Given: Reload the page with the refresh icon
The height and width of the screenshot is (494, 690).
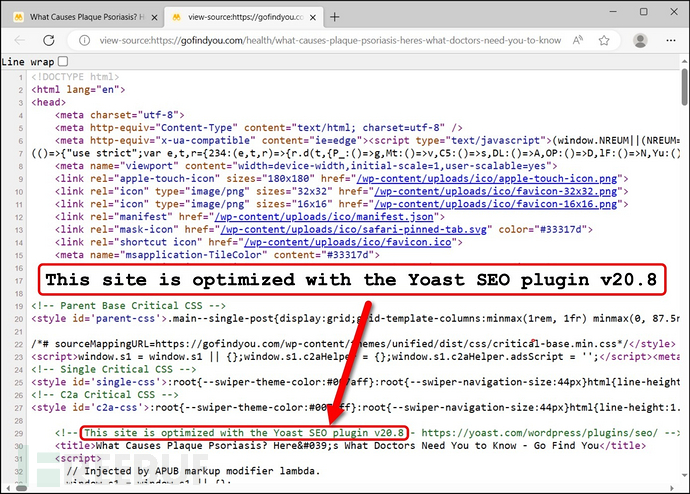Looking at the screenshot, I should [x=49, y=40].
